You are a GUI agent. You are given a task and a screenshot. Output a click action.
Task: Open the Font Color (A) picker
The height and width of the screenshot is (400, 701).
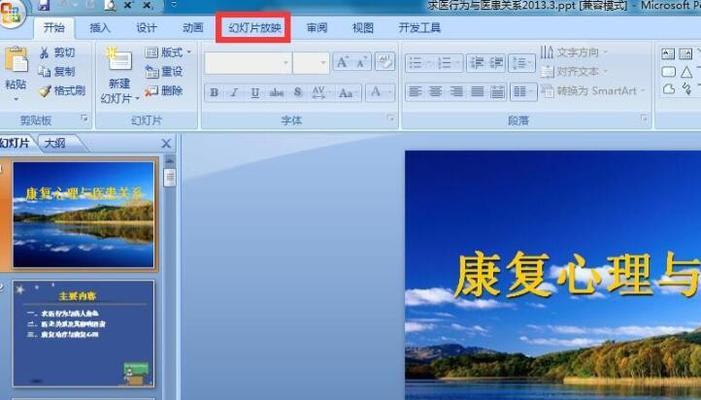point(380,93)
